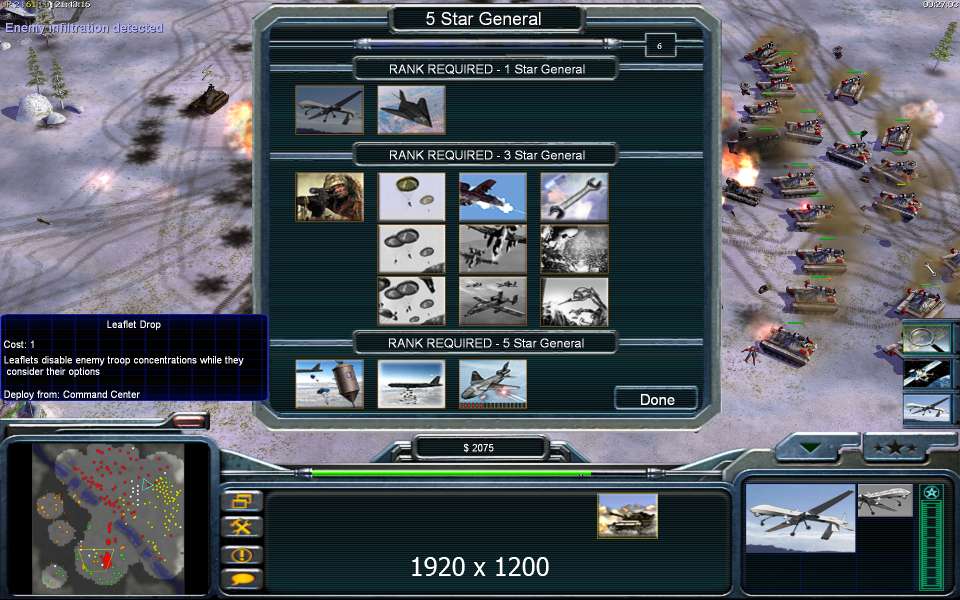Click the red button above the minimap
The height and width of the screenshot is (600, 960).
(x=190, y=421)
